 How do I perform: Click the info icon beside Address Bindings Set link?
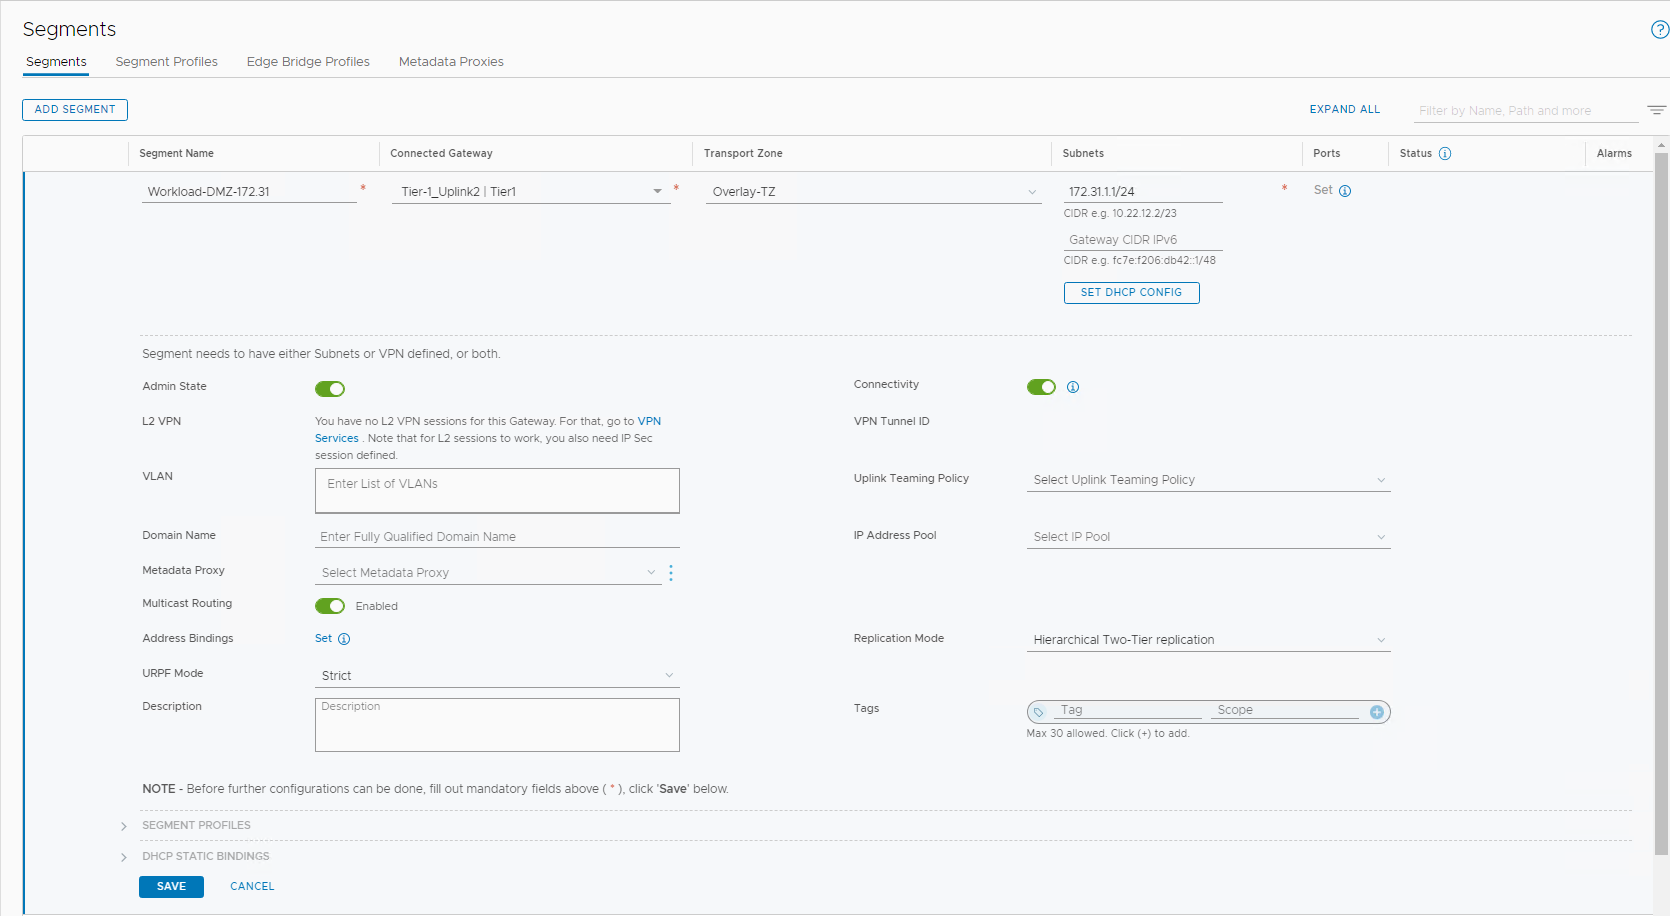(344, 638)
